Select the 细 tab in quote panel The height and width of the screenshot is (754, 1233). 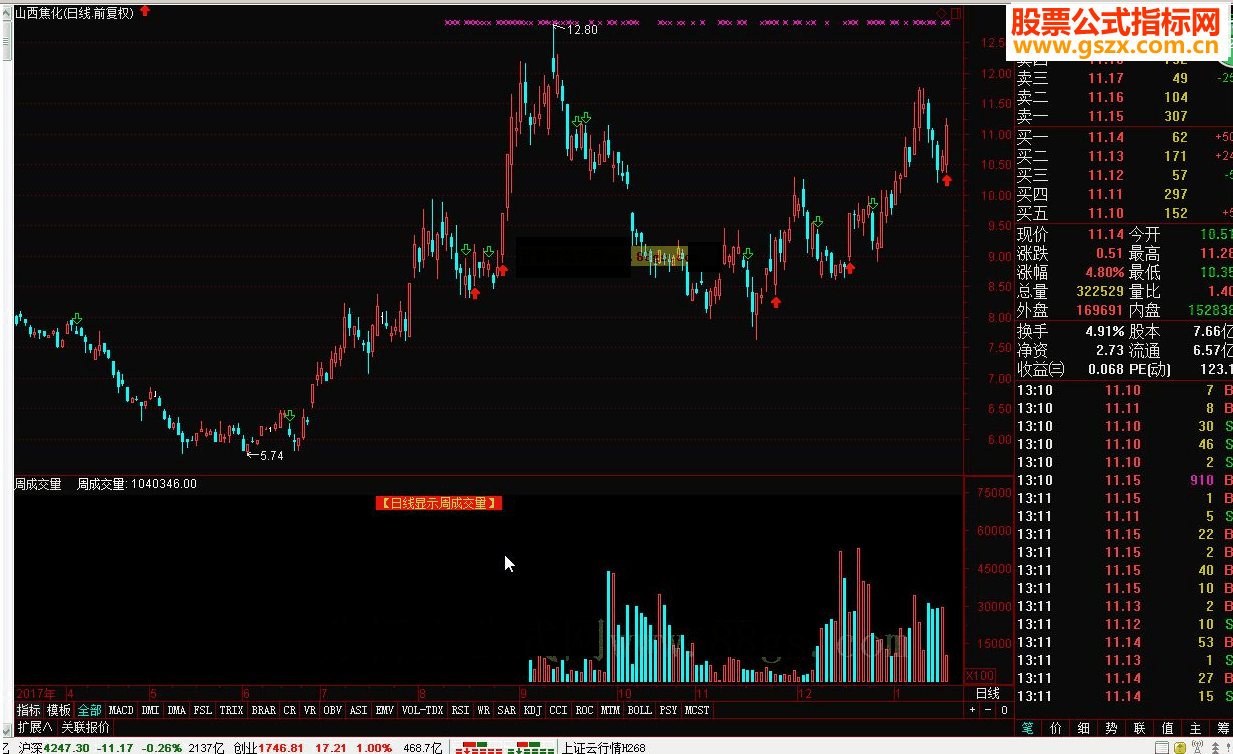(x=1084, y=728)
